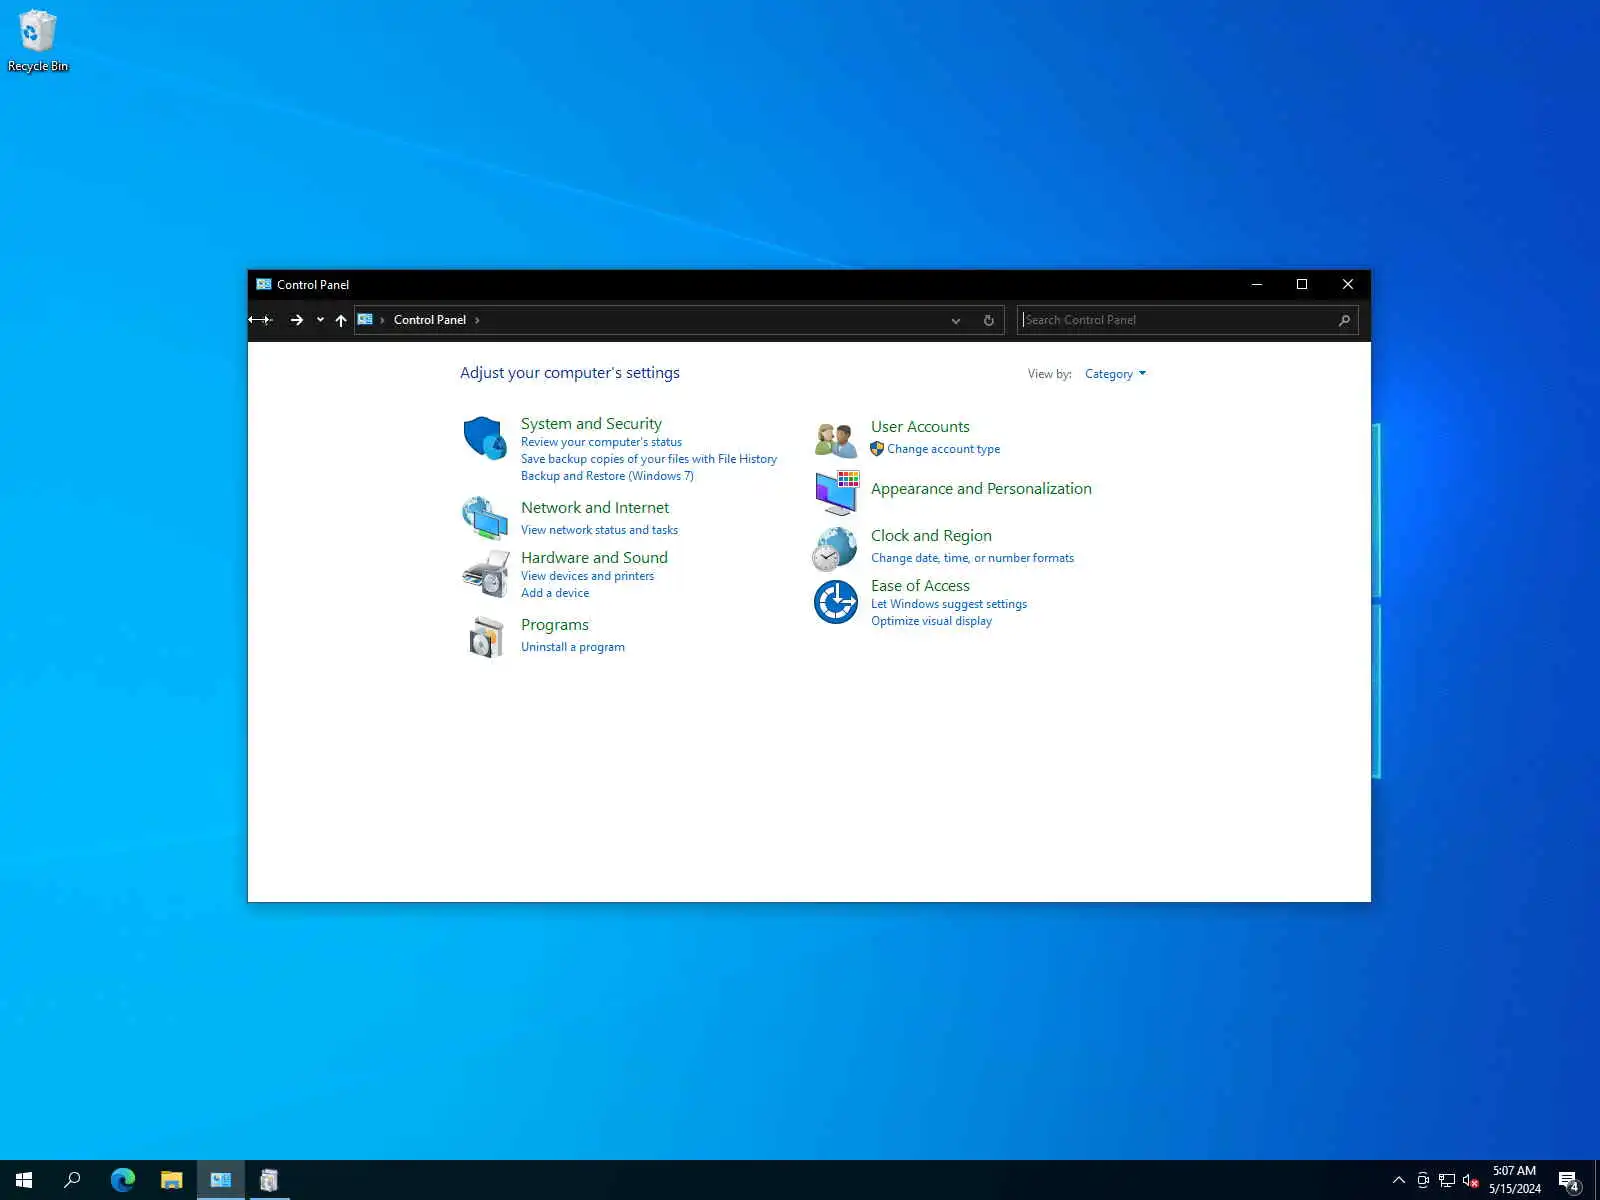Screen dimensions: 1600x1200
Task: Open Backup and Restore (Windows 7)
Action: point(607,476)
